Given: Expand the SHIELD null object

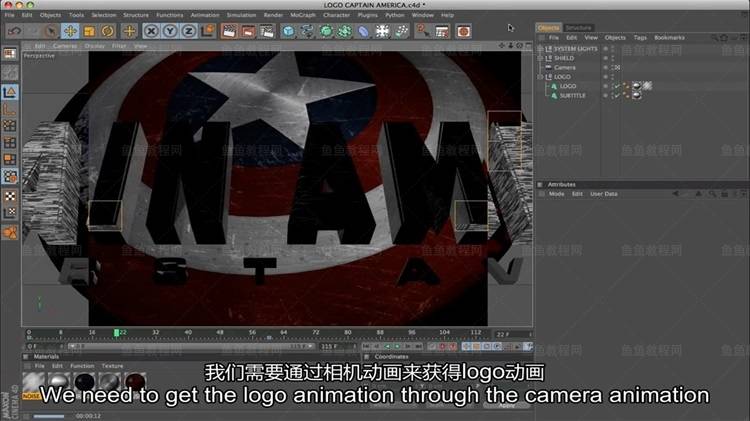Looking at the screenshot, I should 540,58.
